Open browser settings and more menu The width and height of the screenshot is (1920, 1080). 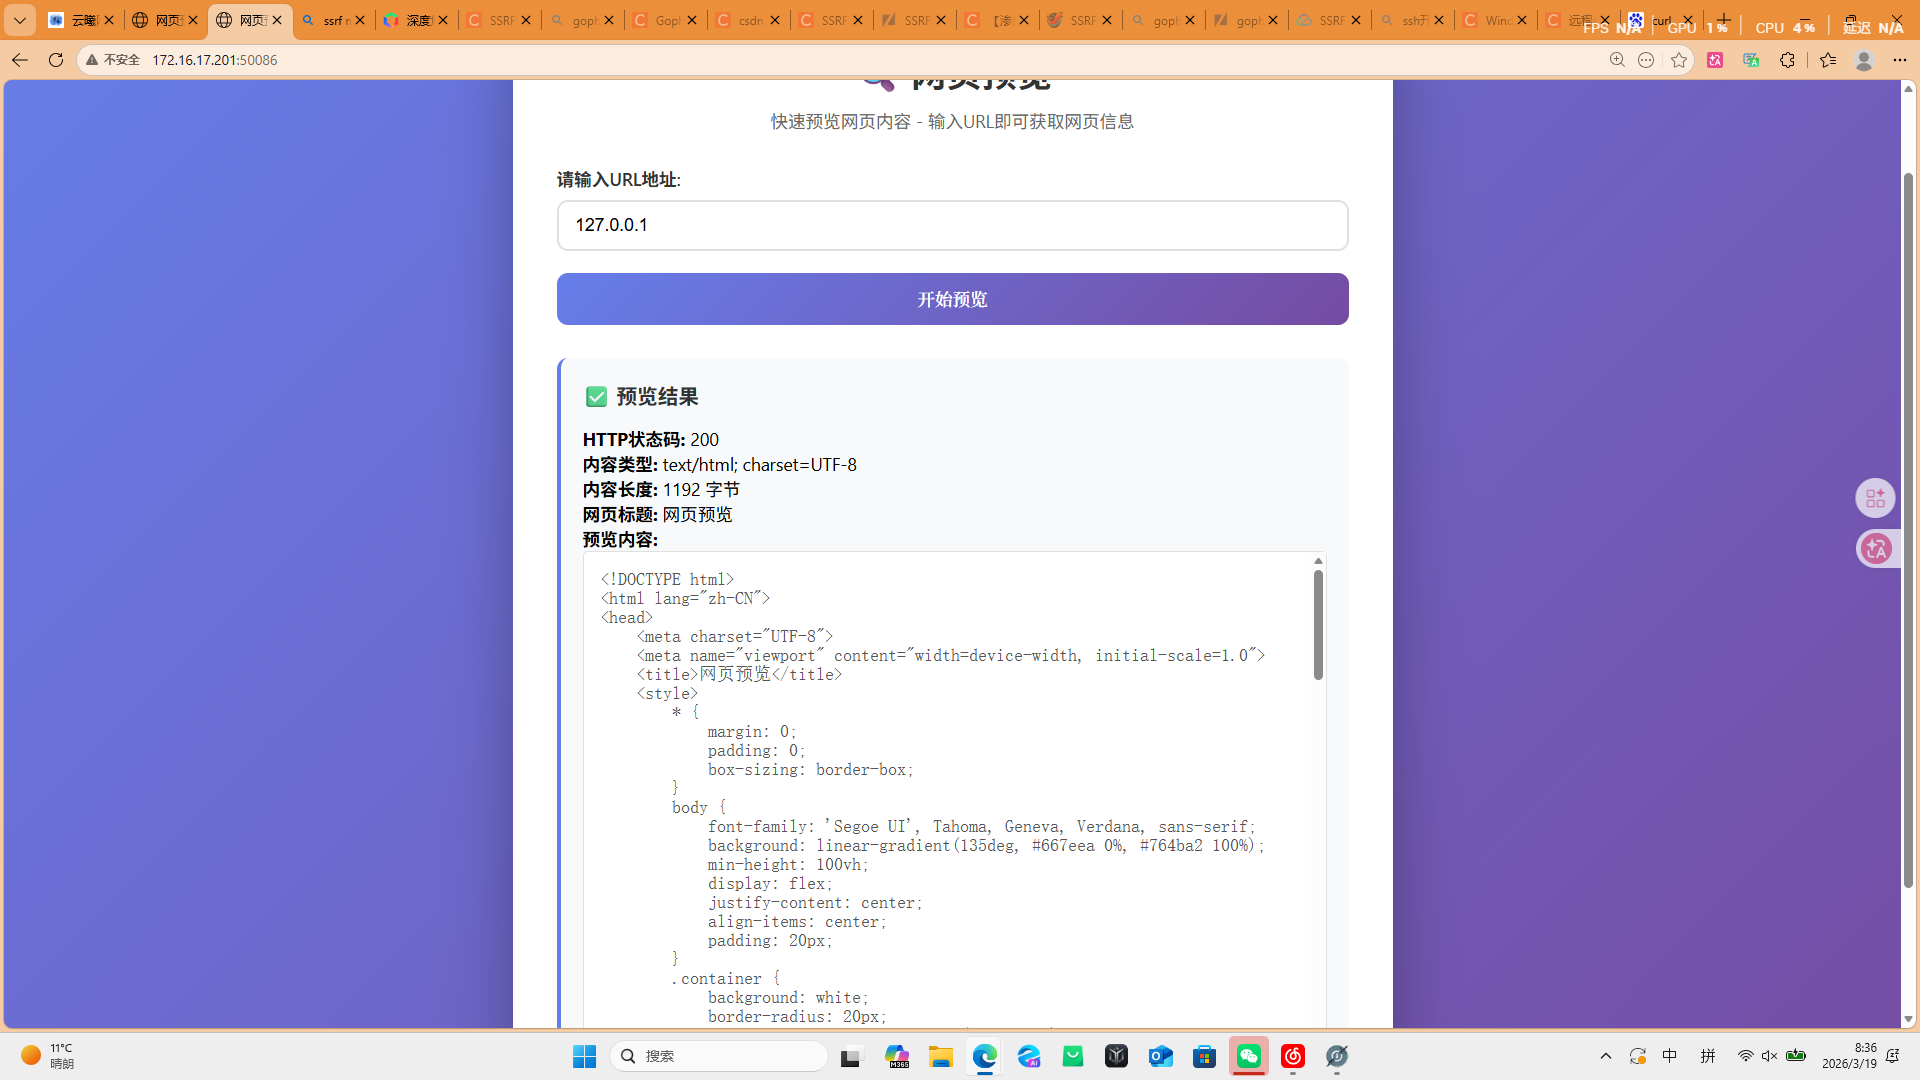click(x=1899, y=60)
